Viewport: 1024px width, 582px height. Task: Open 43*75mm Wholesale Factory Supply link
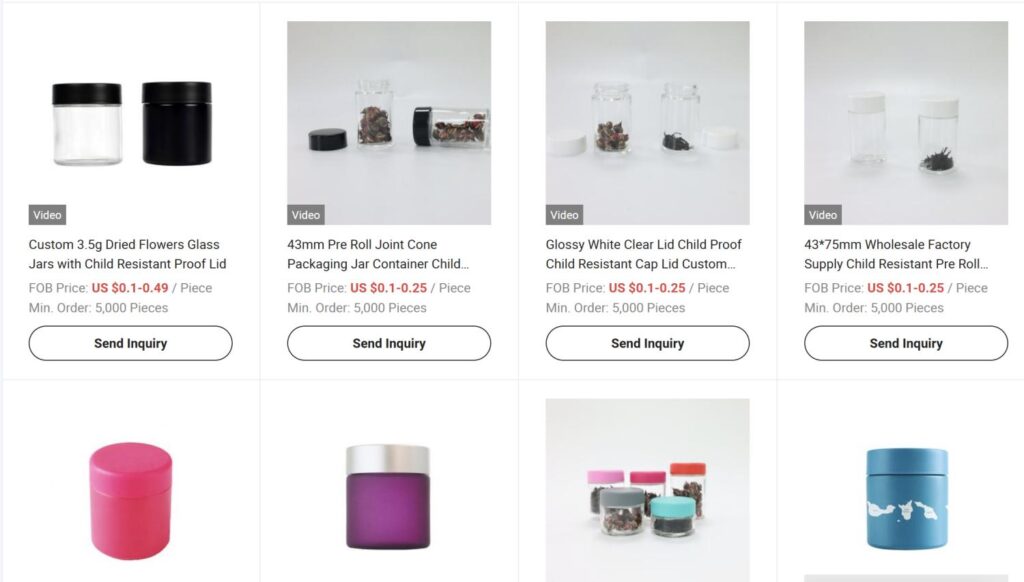coord(896,254)
